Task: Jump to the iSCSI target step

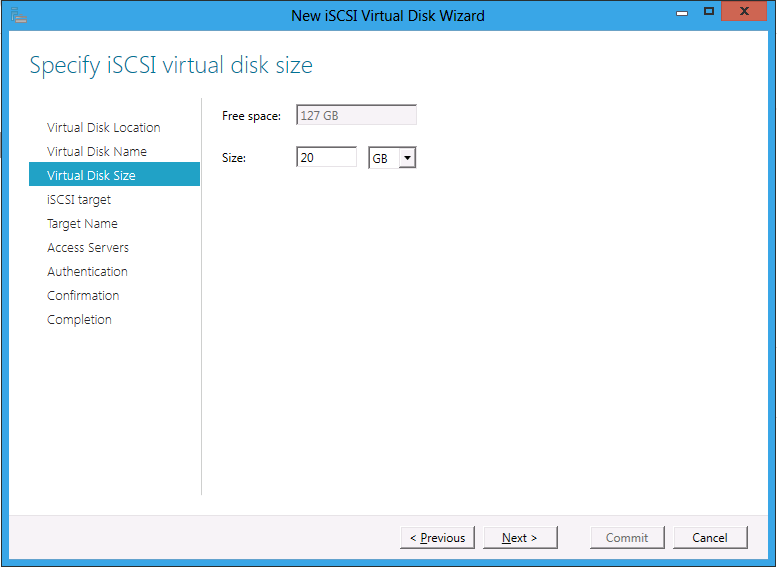Action: [x=79, y=199]
